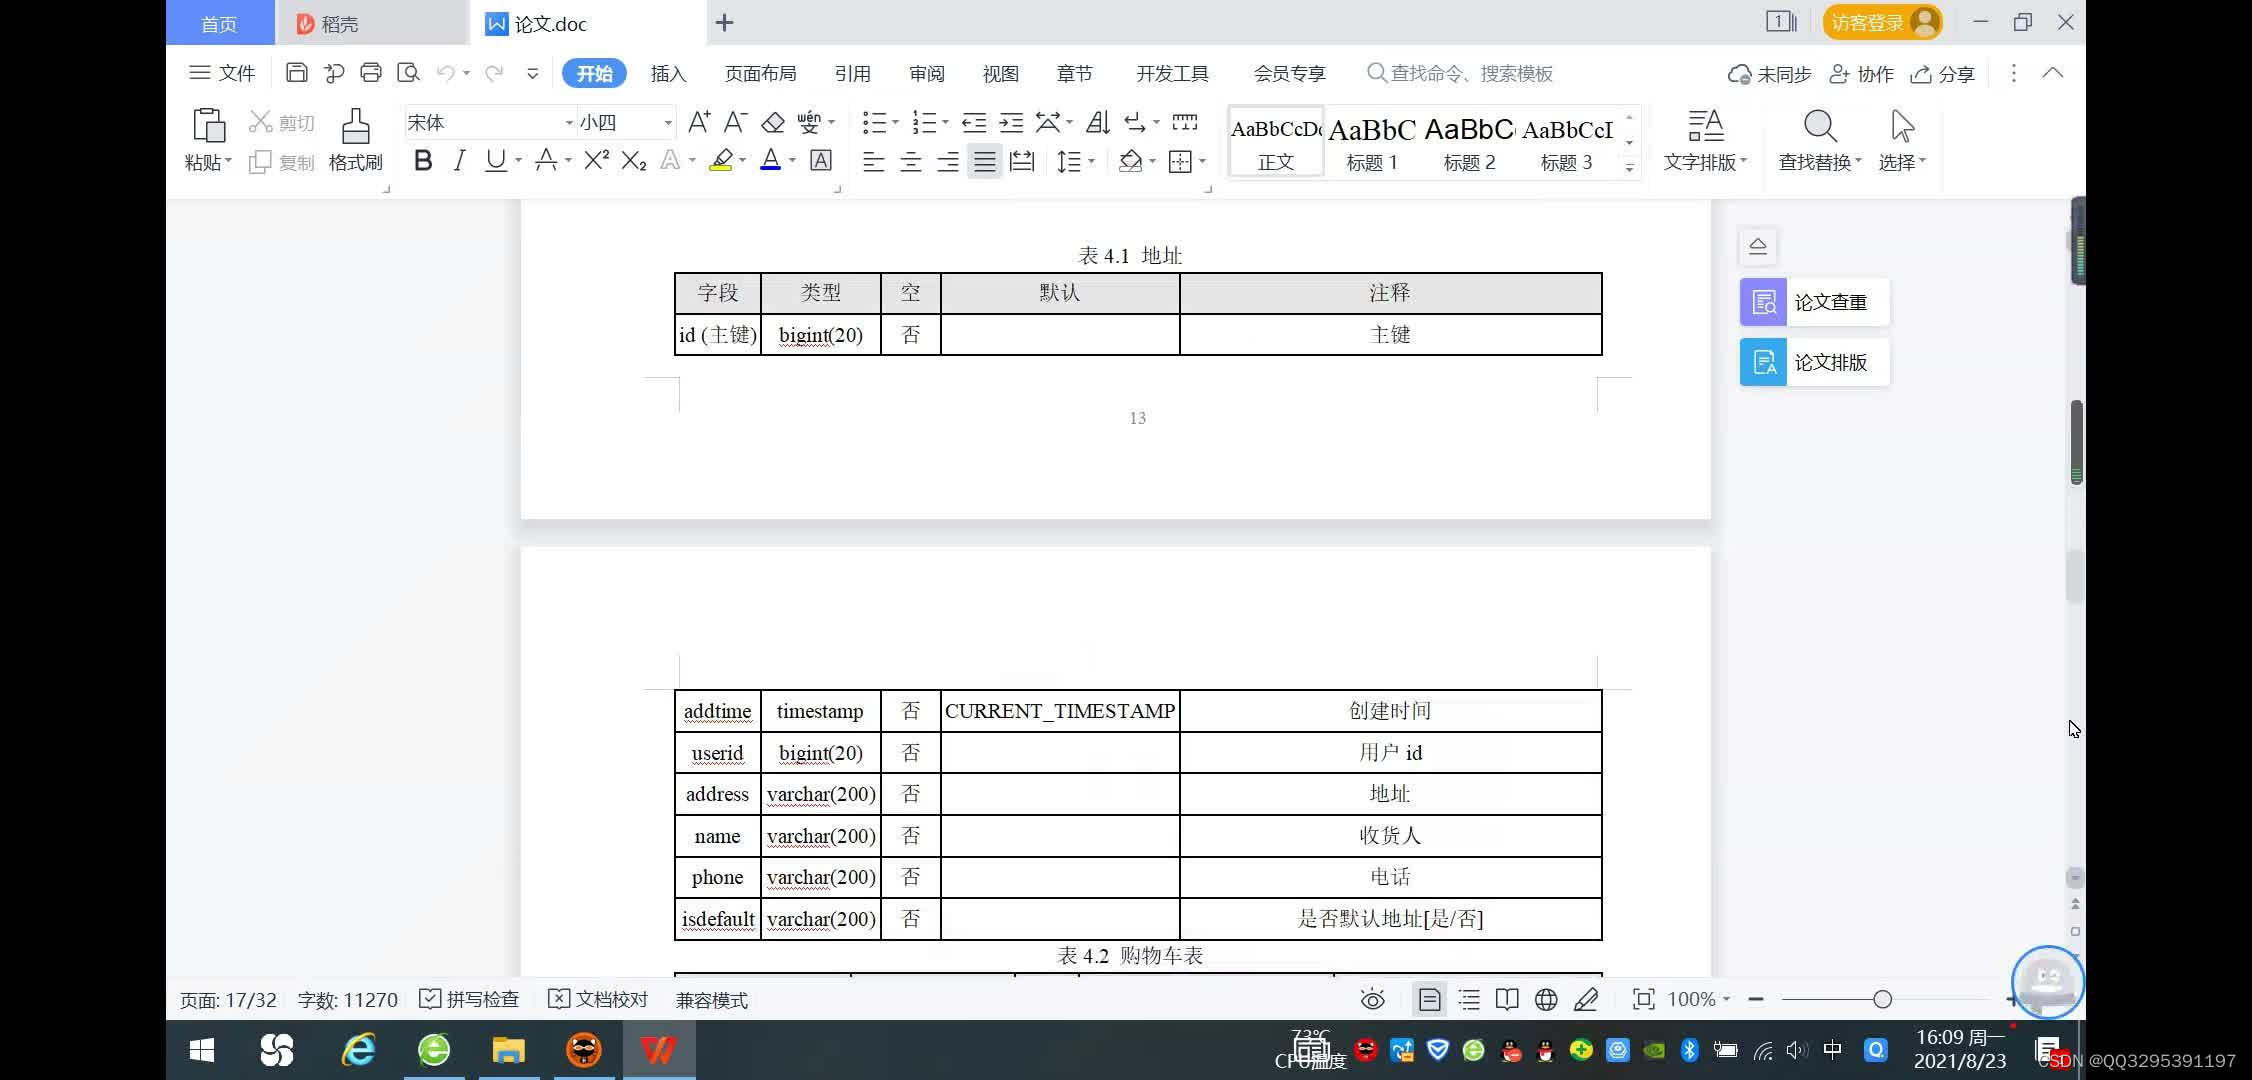The width and height of the screenshot is (2252, 1080).
Task: Toggle Underline formatting
Action: pos(495,160)
